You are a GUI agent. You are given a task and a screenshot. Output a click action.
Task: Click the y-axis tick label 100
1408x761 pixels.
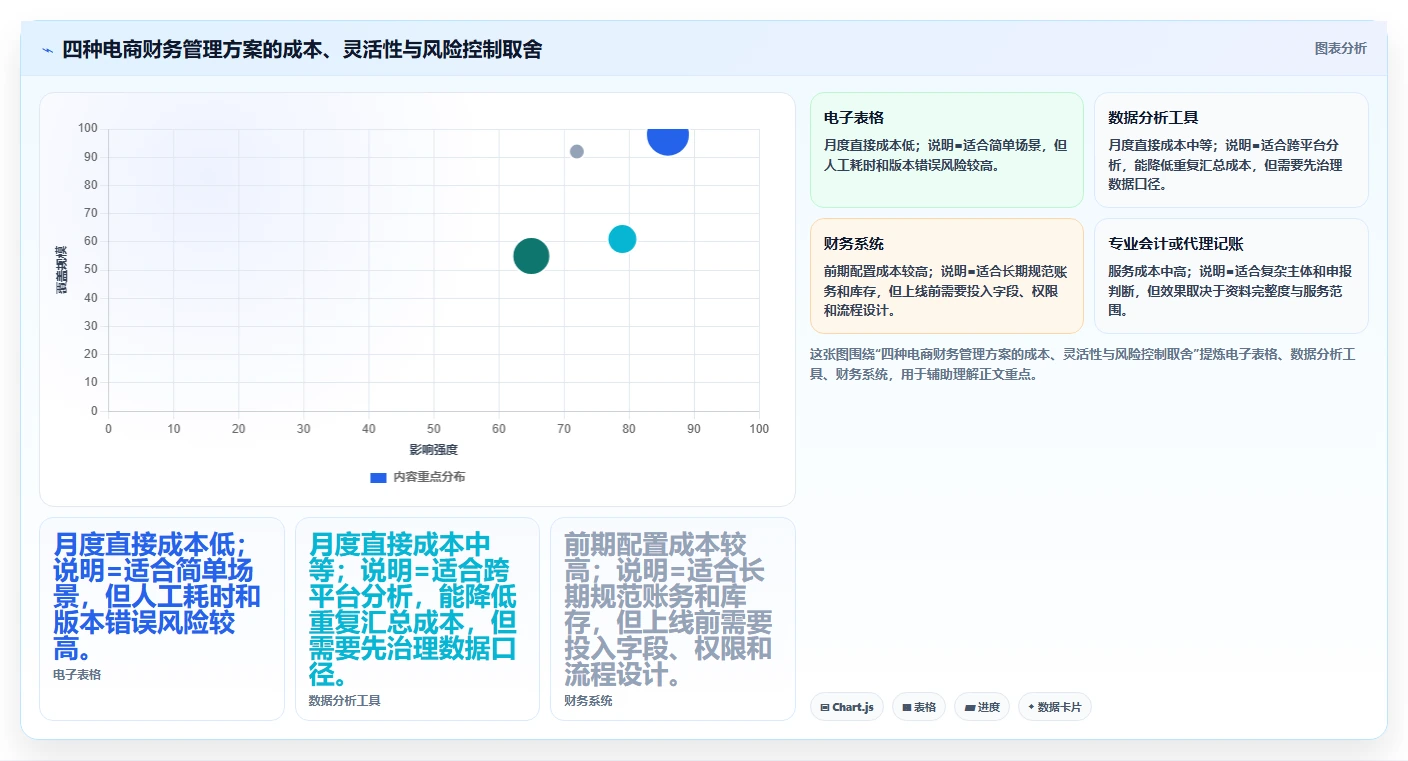tap(88, 128)
